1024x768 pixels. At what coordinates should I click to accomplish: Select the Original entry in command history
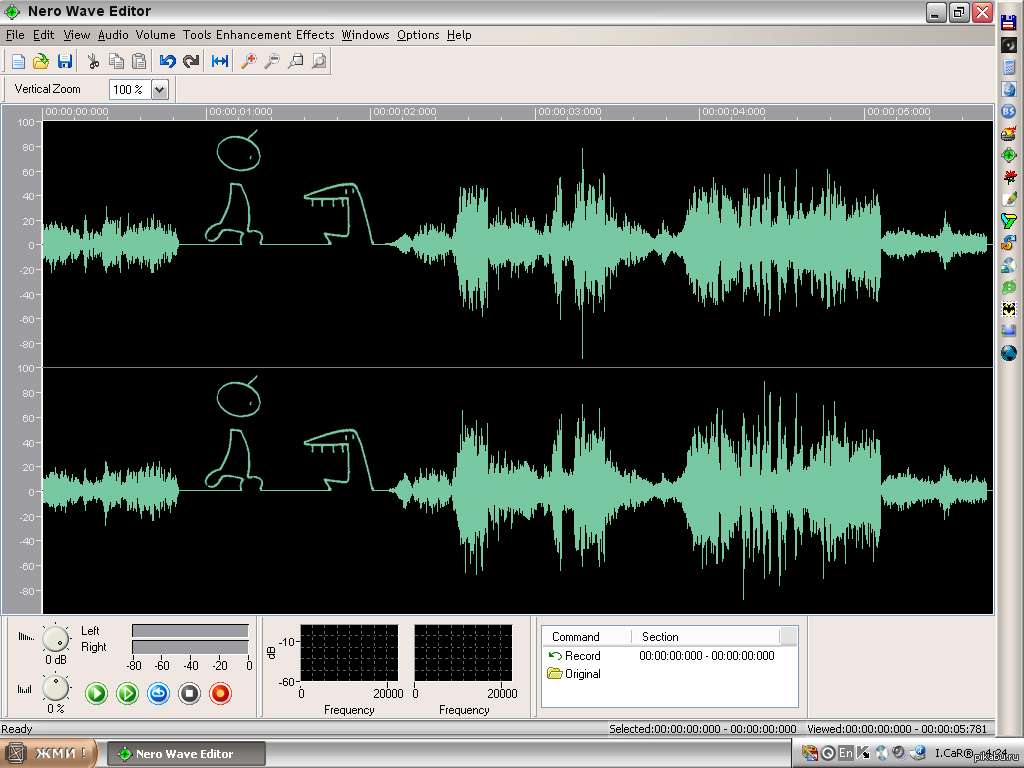(582, 674)
